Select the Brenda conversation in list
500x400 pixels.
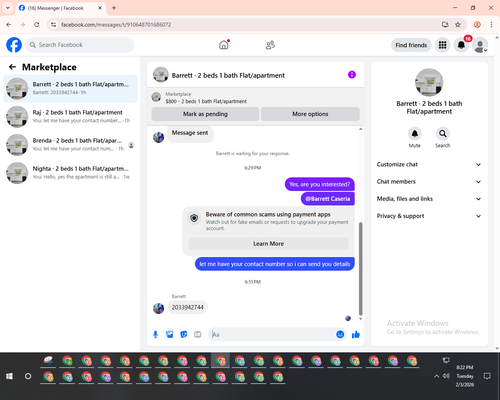(70, 145)
